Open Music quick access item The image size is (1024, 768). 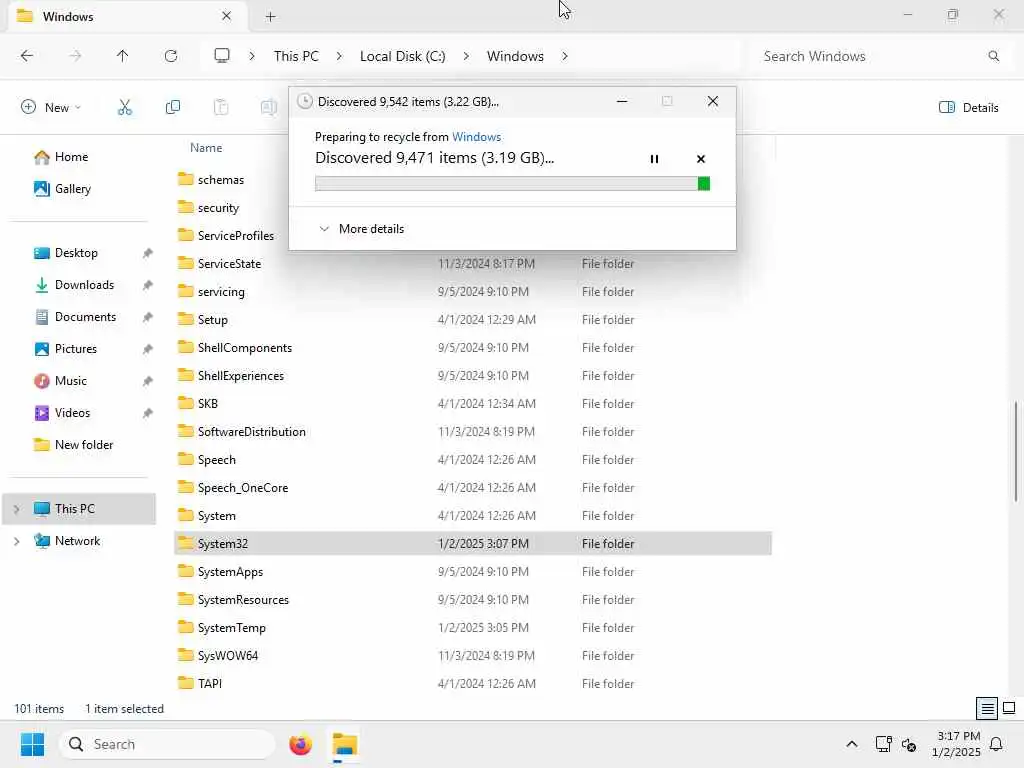coord(60,381)
